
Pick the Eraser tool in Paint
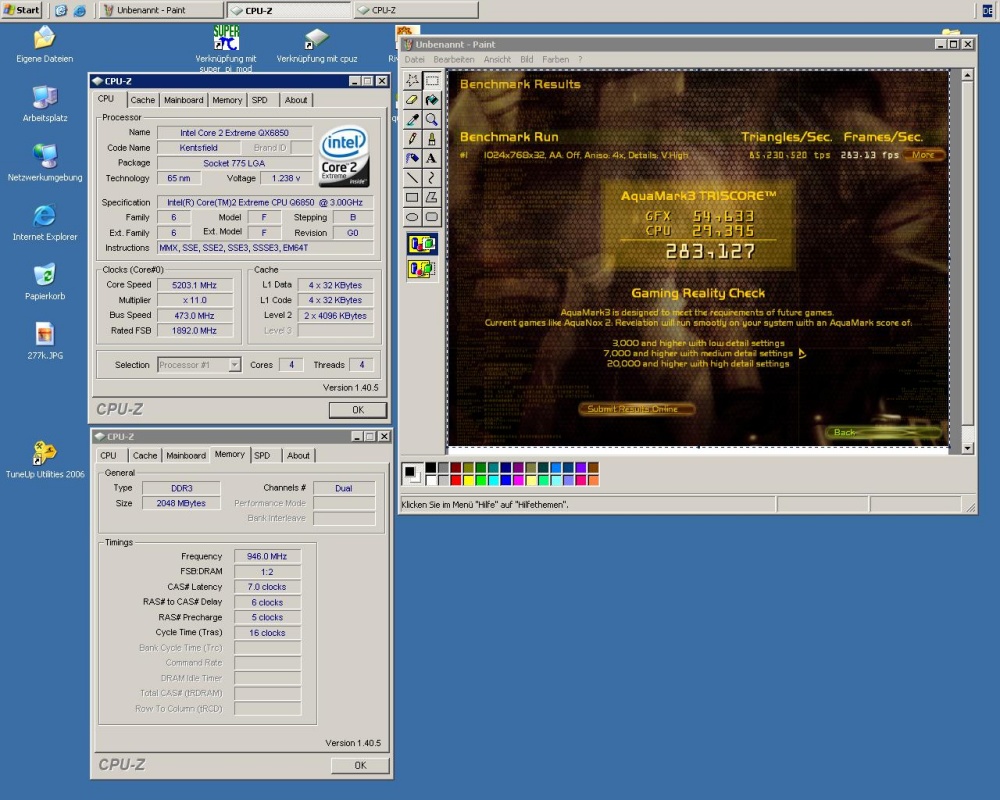click(x=413, y=100)
